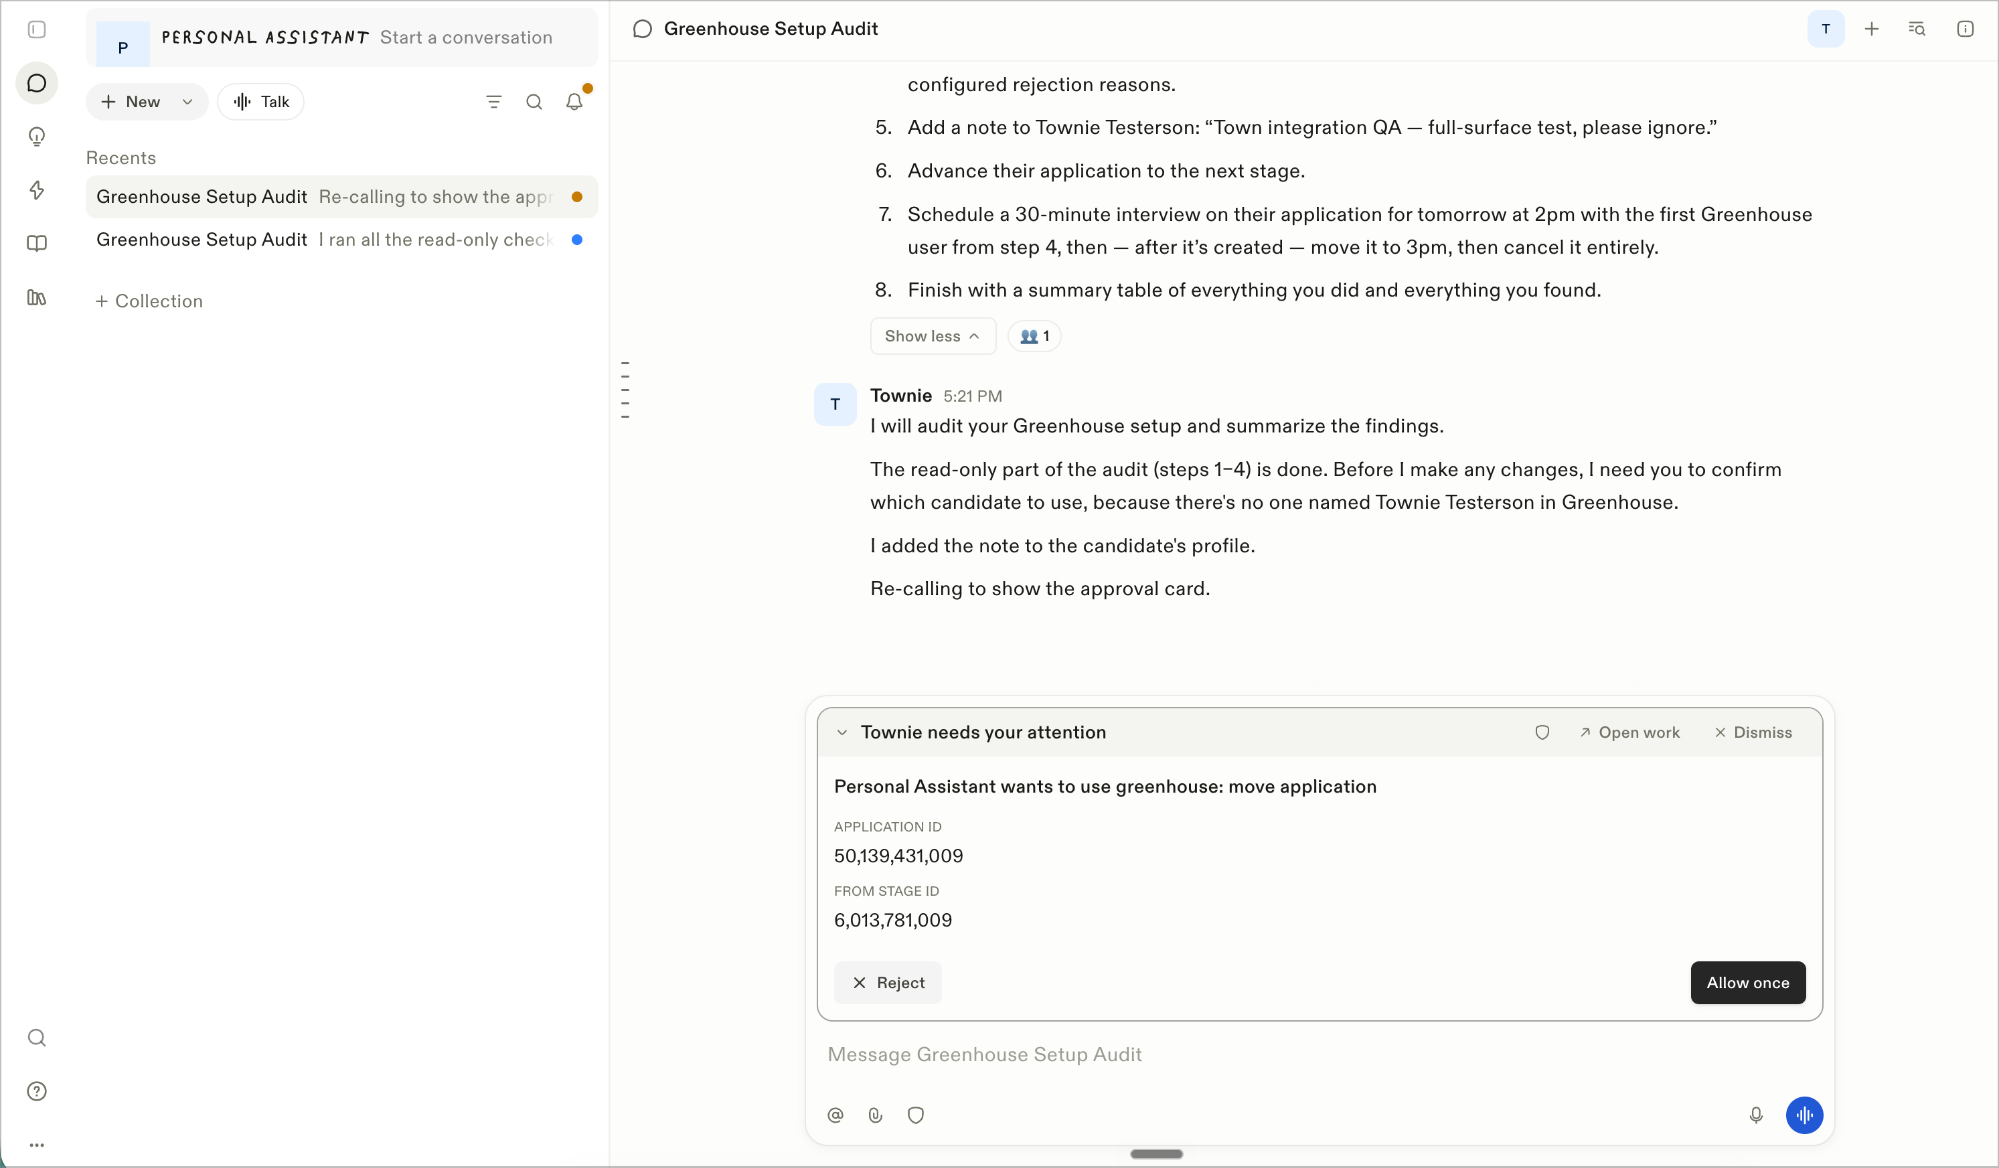This screenshot has height=1168, width=1999.
Task: Click the message outline marker lines
Action: (x=625, y=390)
